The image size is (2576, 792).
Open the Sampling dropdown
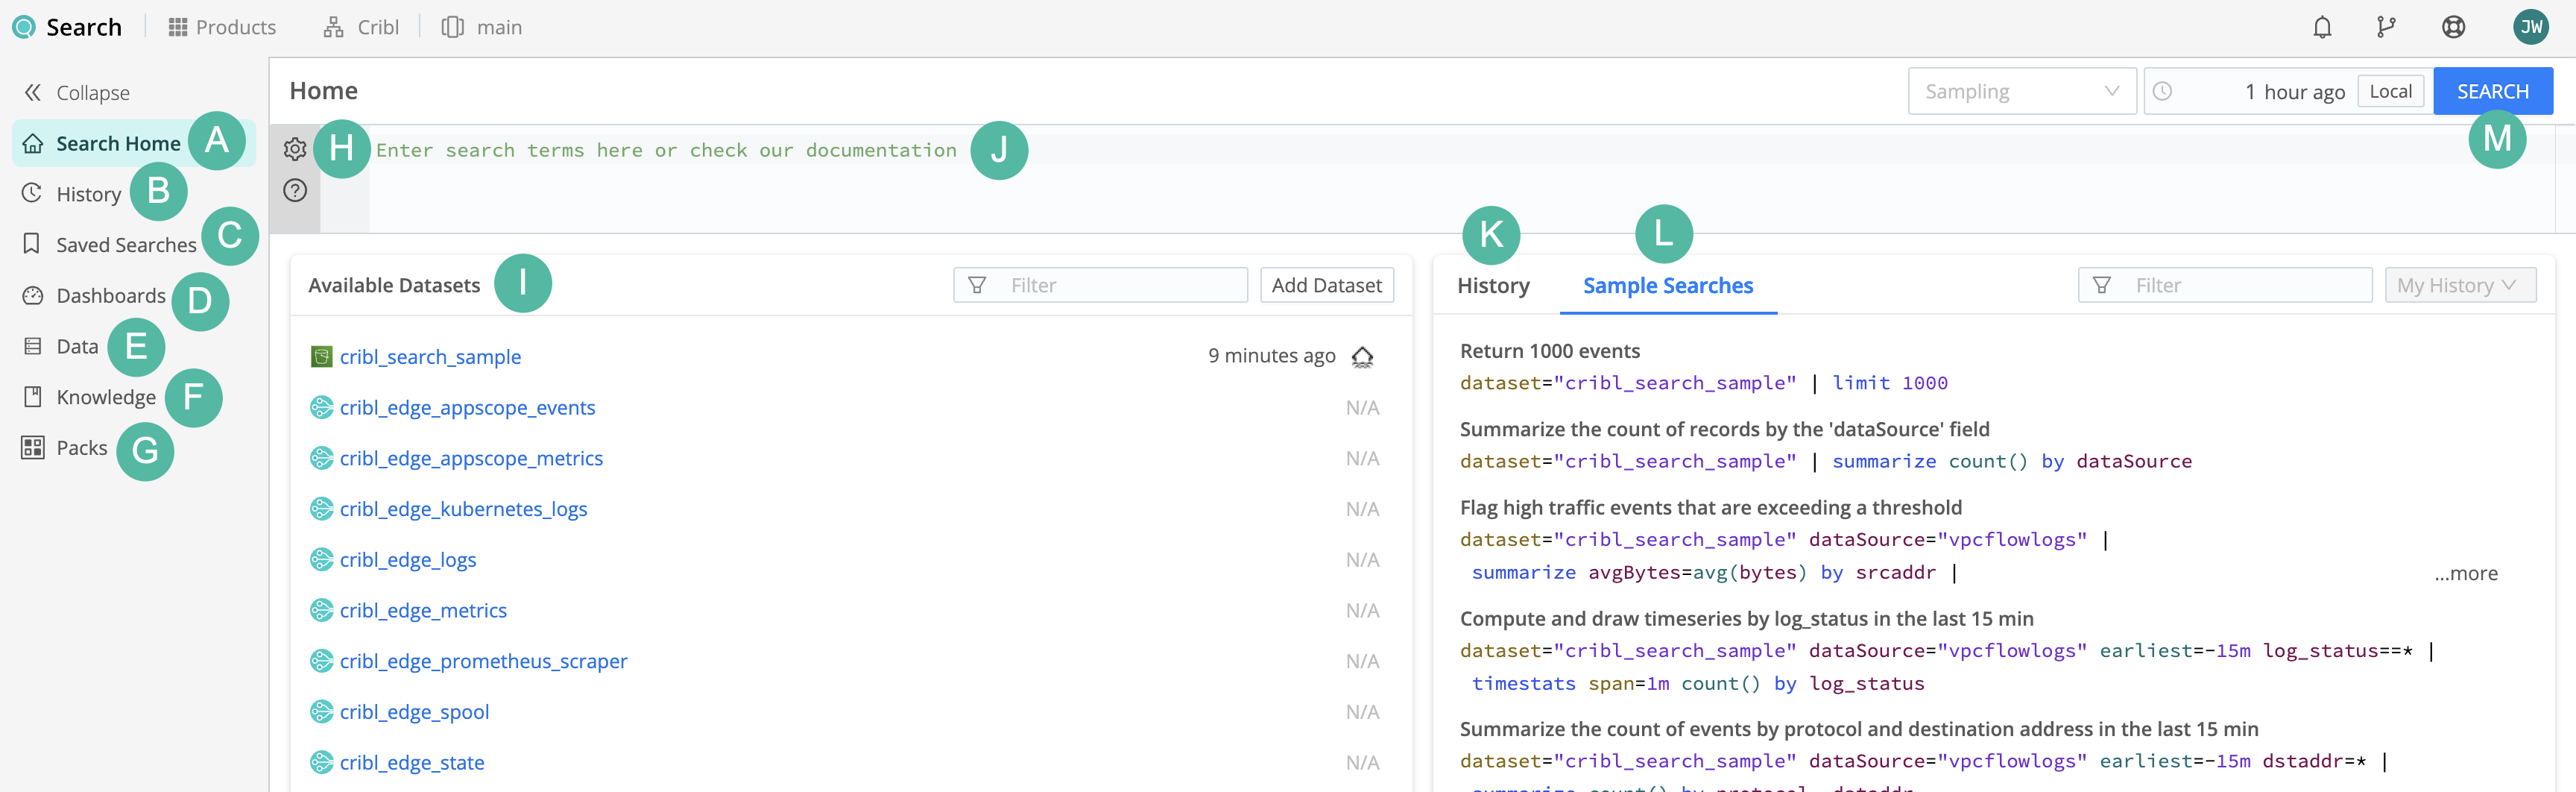point(2022,90)
